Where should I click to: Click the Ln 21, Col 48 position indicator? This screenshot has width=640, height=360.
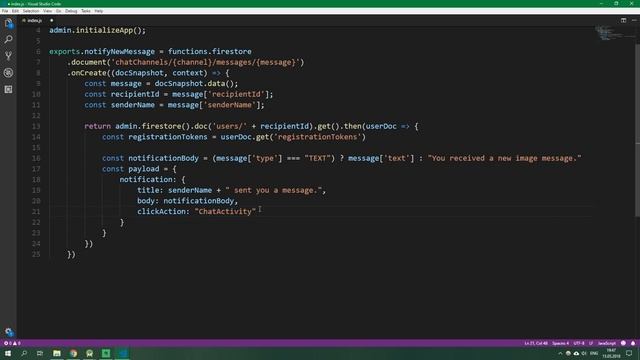click(536, 343)
